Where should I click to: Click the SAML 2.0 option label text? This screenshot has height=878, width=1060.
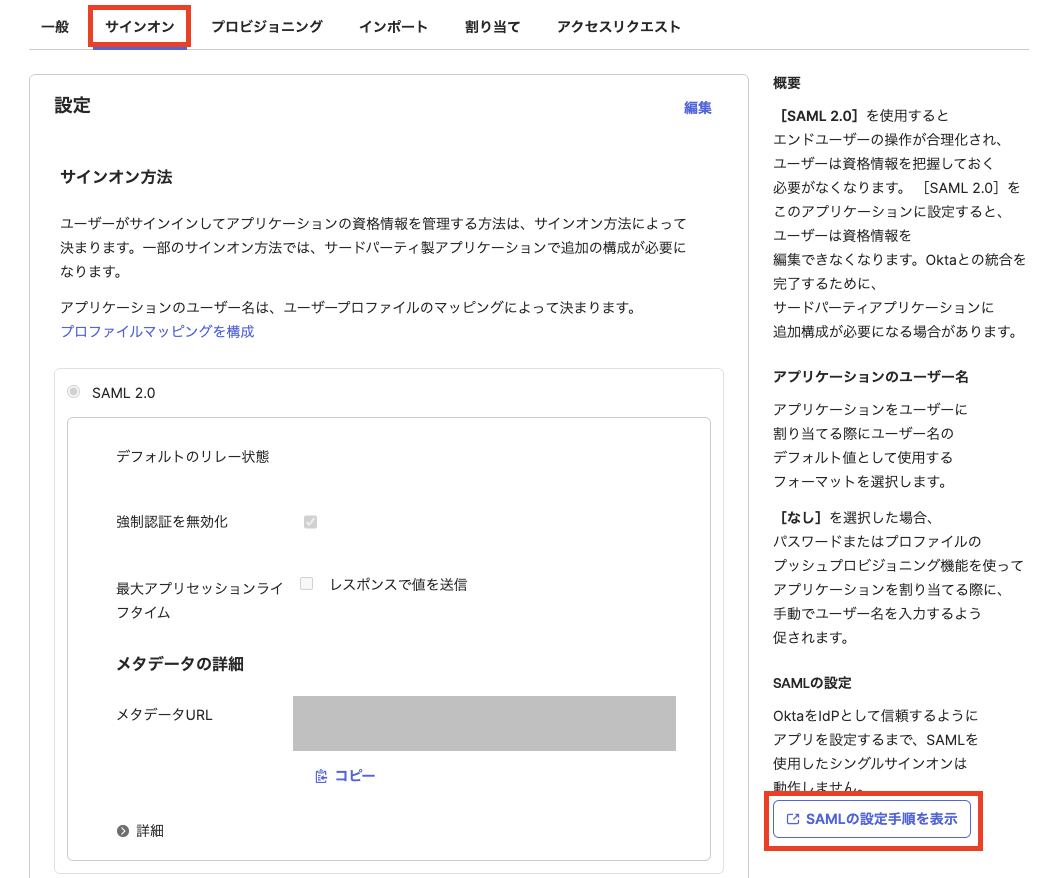124,393
